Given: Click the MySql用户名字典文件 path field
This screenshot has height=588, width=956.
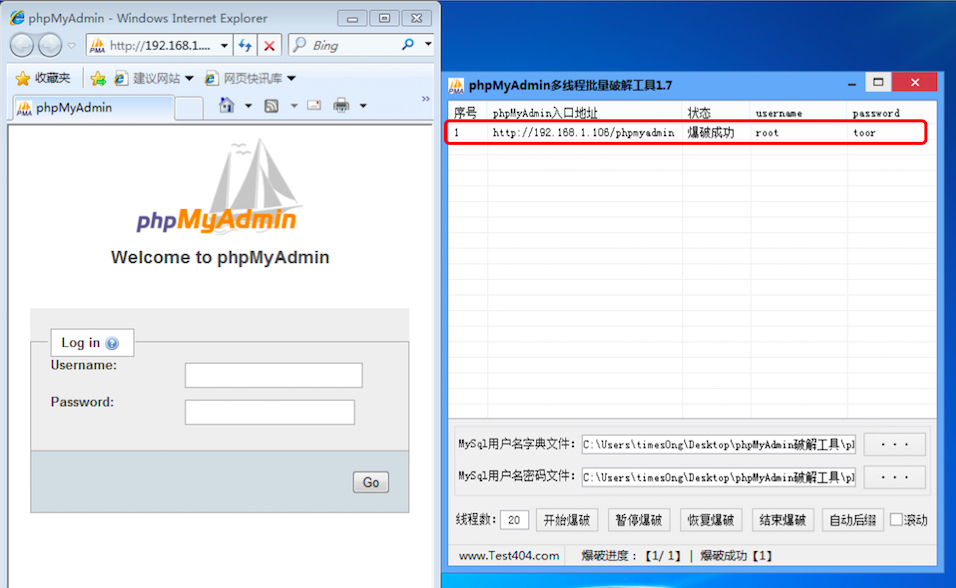Looking at the screenshot, I should (x=718, y=445).
